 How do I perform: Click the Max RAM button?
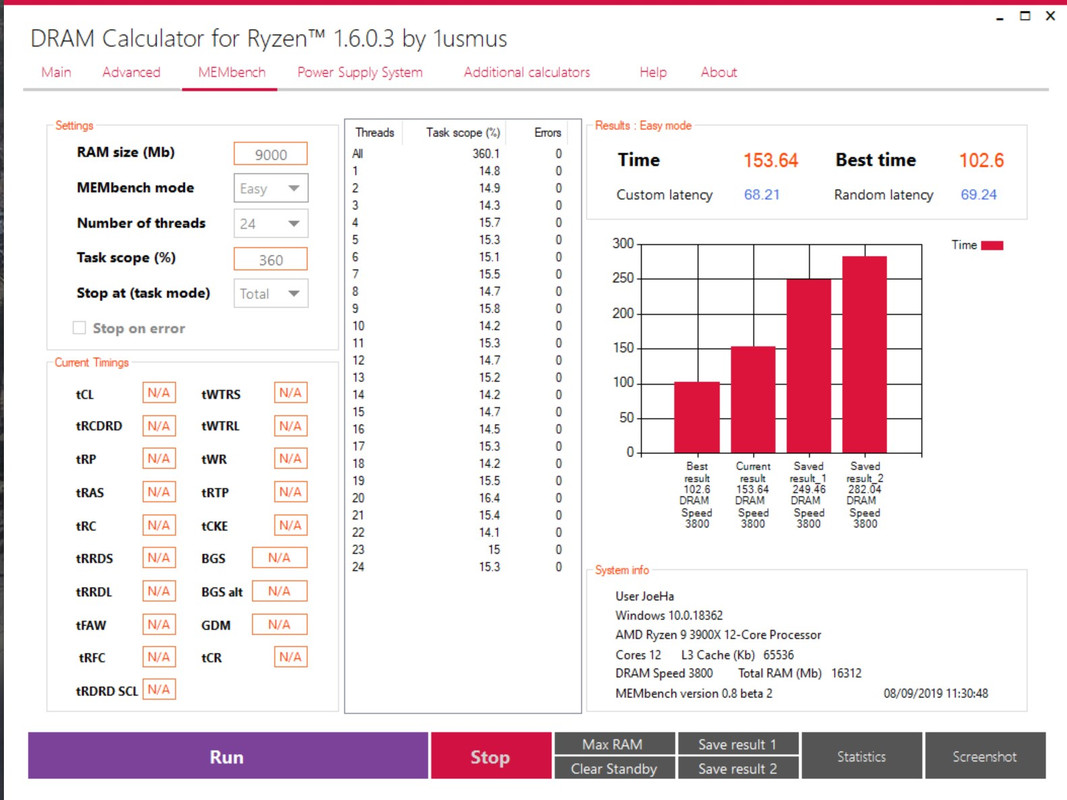point(614,744)
